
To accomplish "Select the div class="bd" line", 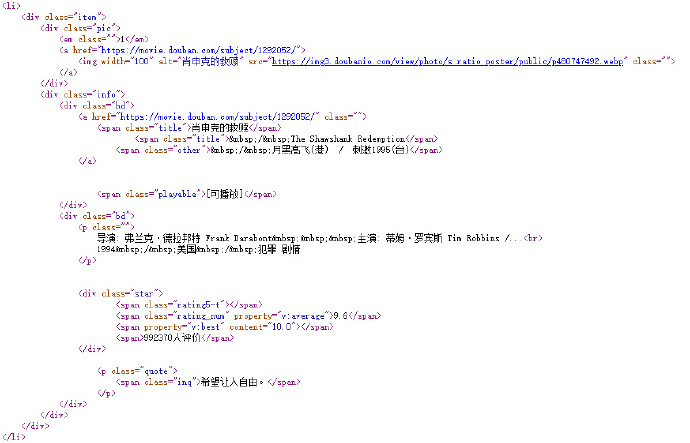I will [x=97, y=216].
